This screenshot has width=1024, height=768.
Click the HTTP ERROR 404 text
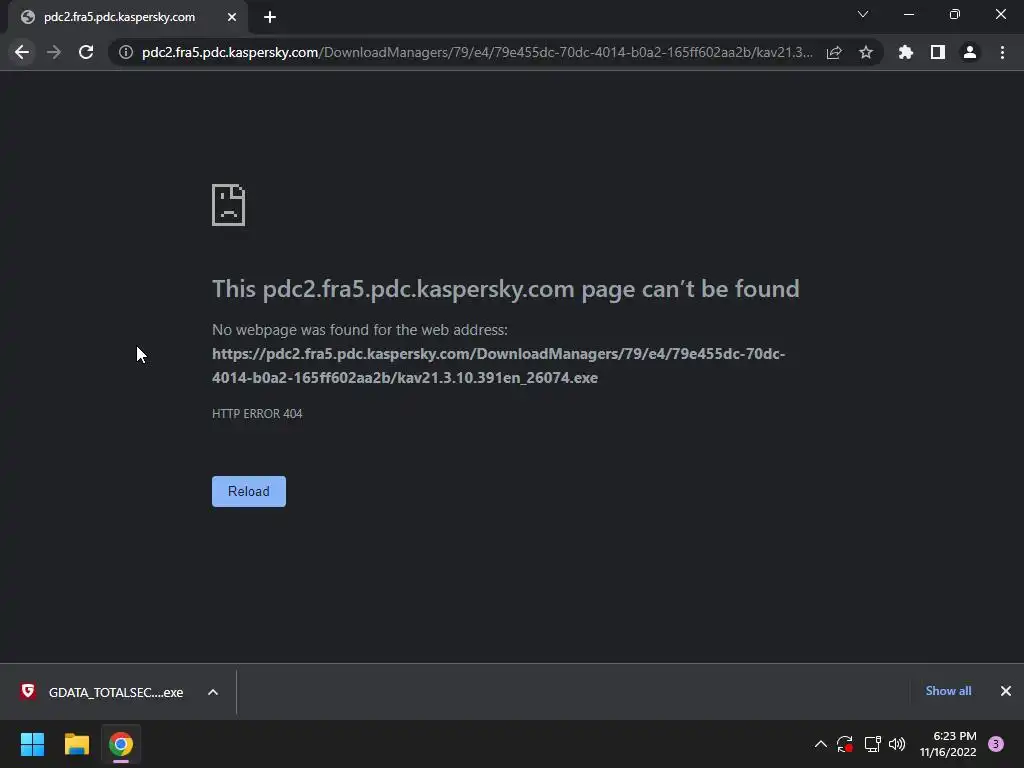[x=257, y=413]
